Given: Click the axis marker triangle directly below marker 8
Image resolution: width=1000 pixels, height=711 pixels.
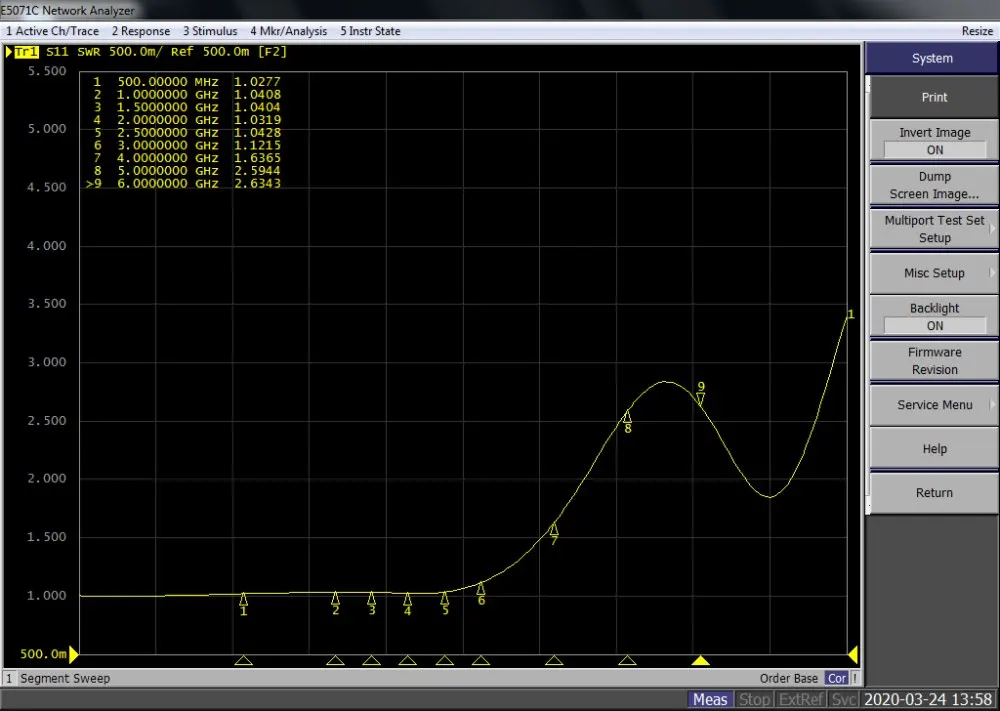Looking at the screenshot, I should [628, 660].
